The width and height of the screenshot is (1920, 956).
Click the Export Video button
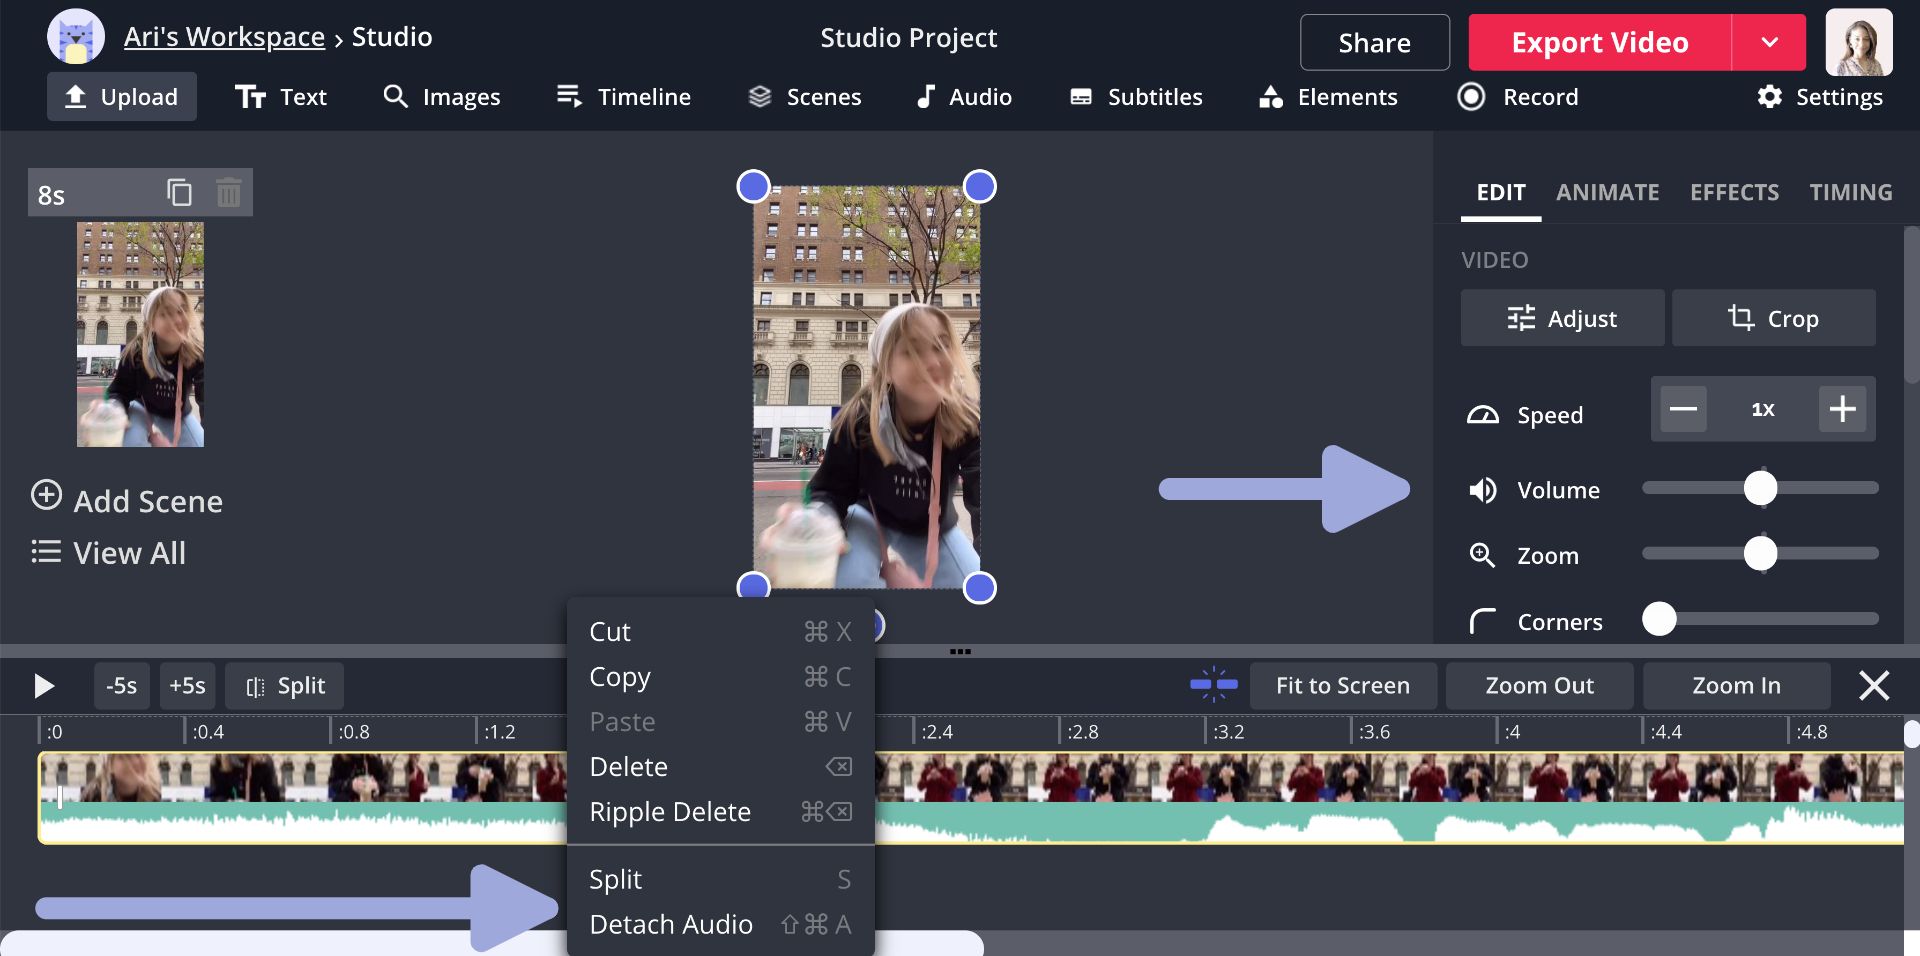coord(1600,42)
